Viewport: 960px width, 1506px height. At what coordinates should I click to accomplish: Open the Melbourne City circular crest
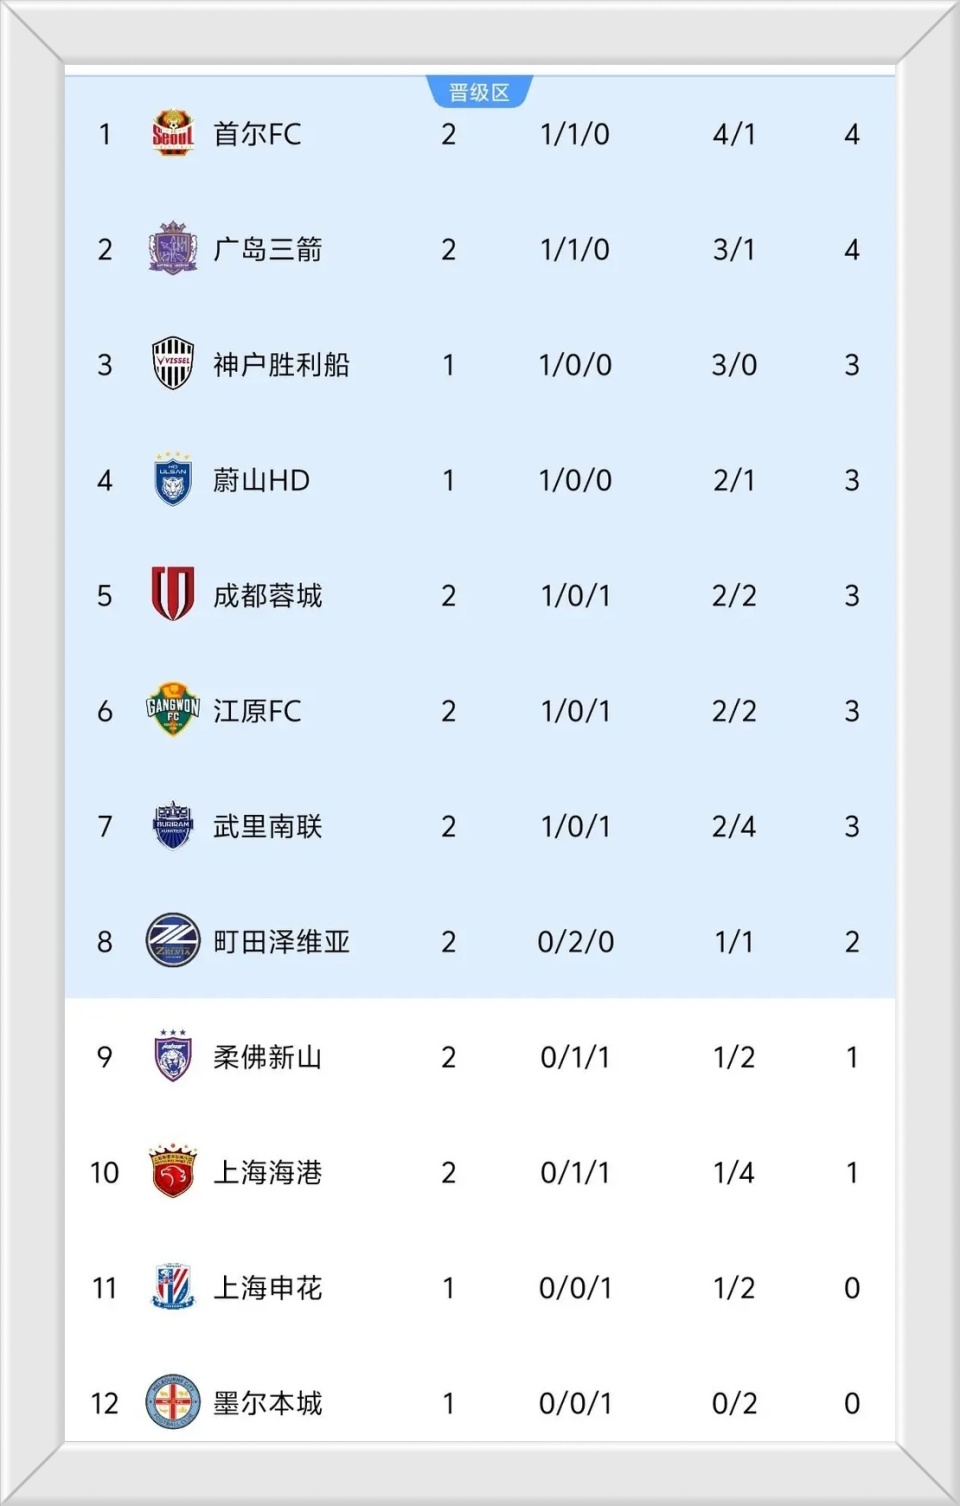pos(172,1403)
